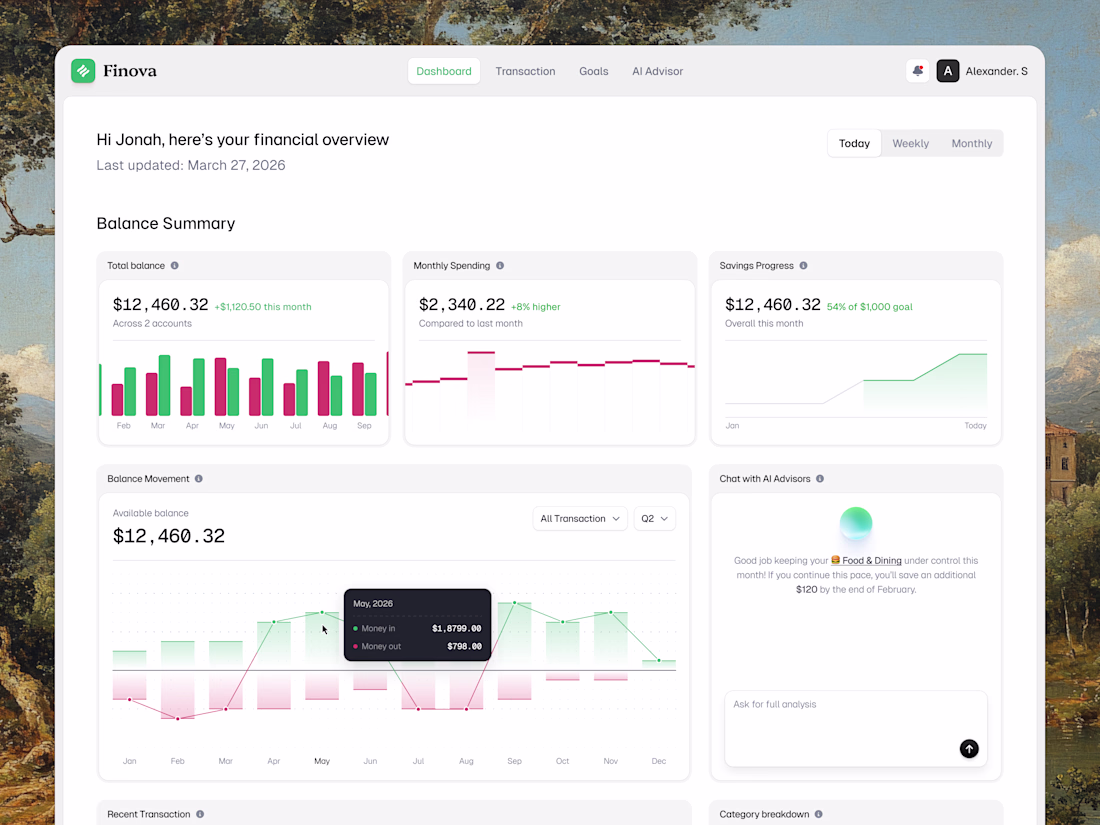Click the "+8% higher" text
The width and height of the screenshot is (1100, 825).
(x=535, y=307)
